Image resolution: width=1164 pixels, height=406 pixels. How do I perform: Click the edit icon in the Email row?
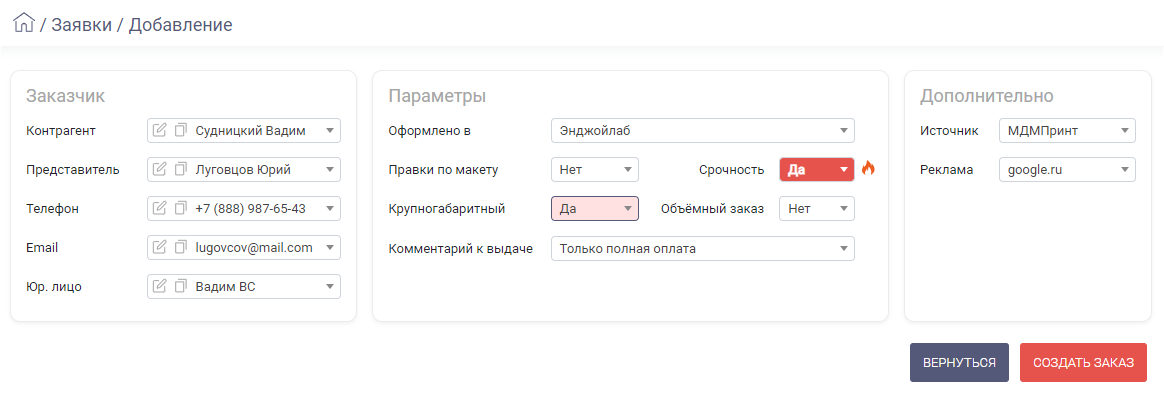click(x=159, y=248)
